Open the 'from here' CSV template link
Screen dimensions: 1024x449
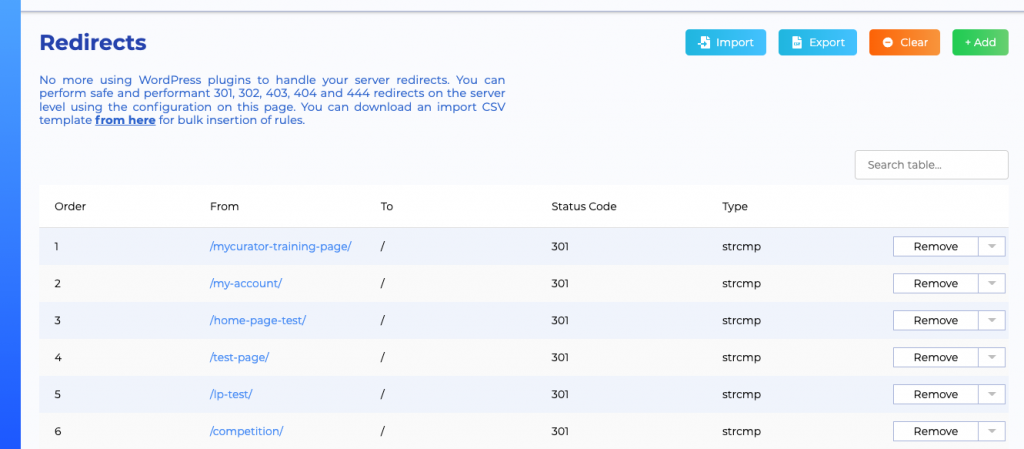pyautogui.click(x=125, y=120)
